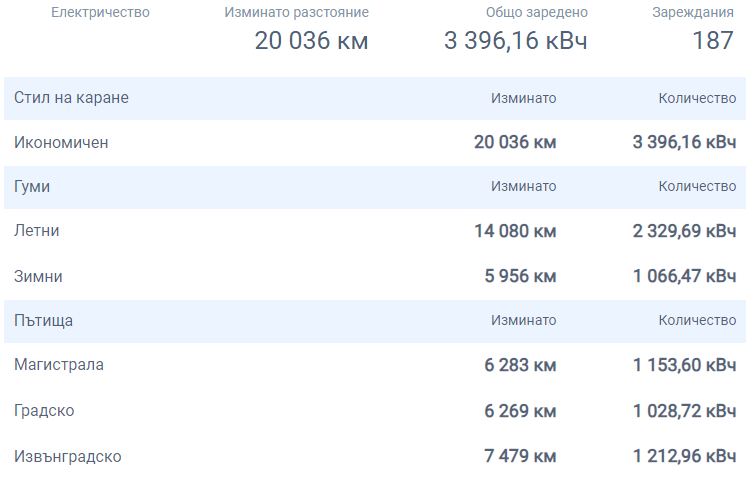
Task: Toggle the Пътища section header
Action: pos(43,321)
